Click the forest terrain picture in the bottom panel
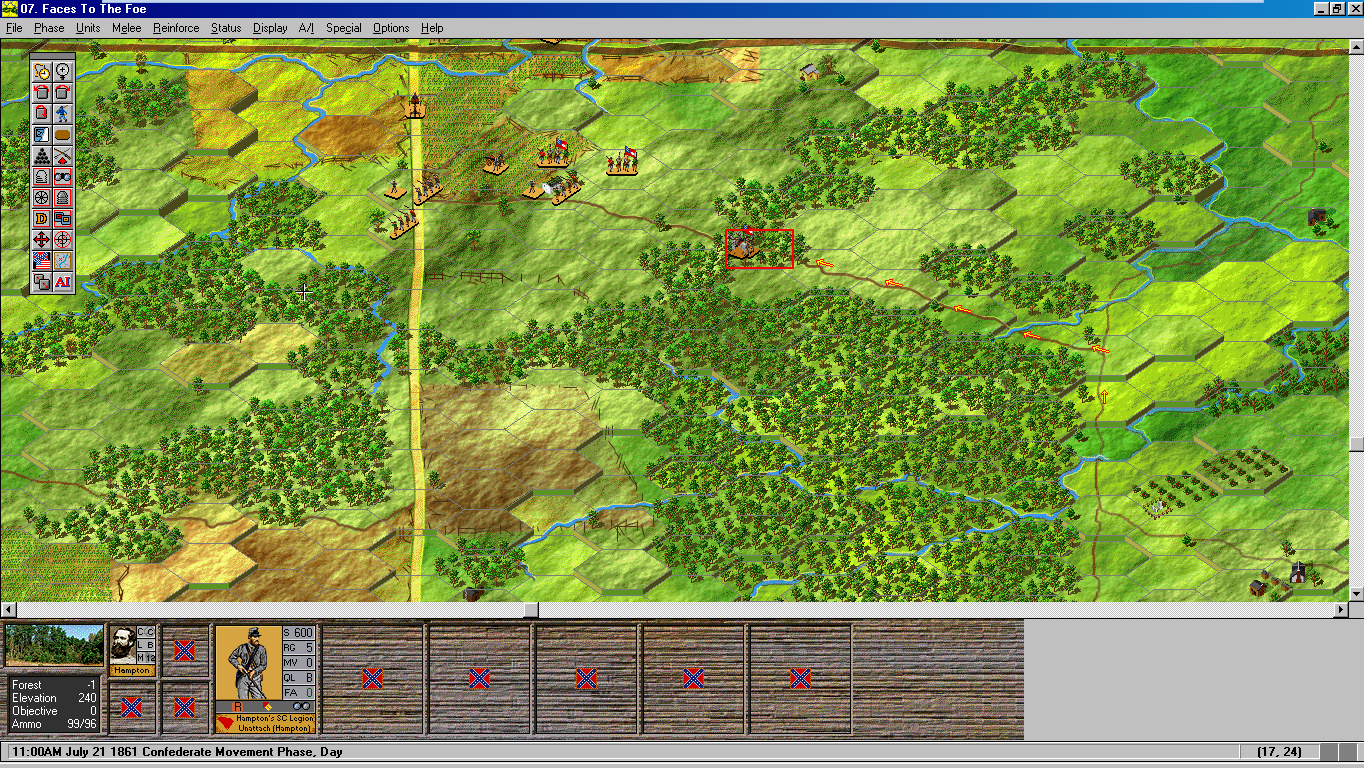Viewport: 1364px width, 768px height. [54, 646]
